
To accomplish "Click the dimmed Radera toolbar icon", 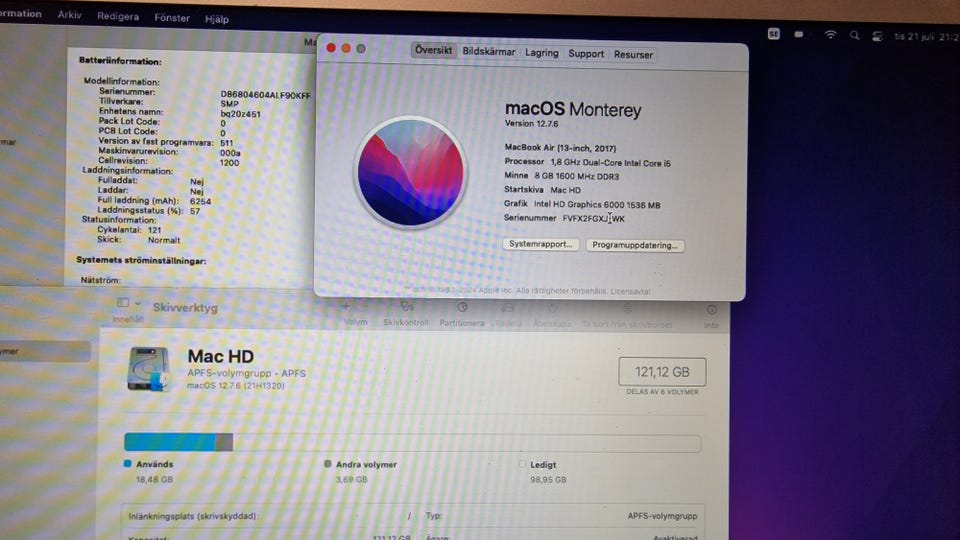I will 508,308.
